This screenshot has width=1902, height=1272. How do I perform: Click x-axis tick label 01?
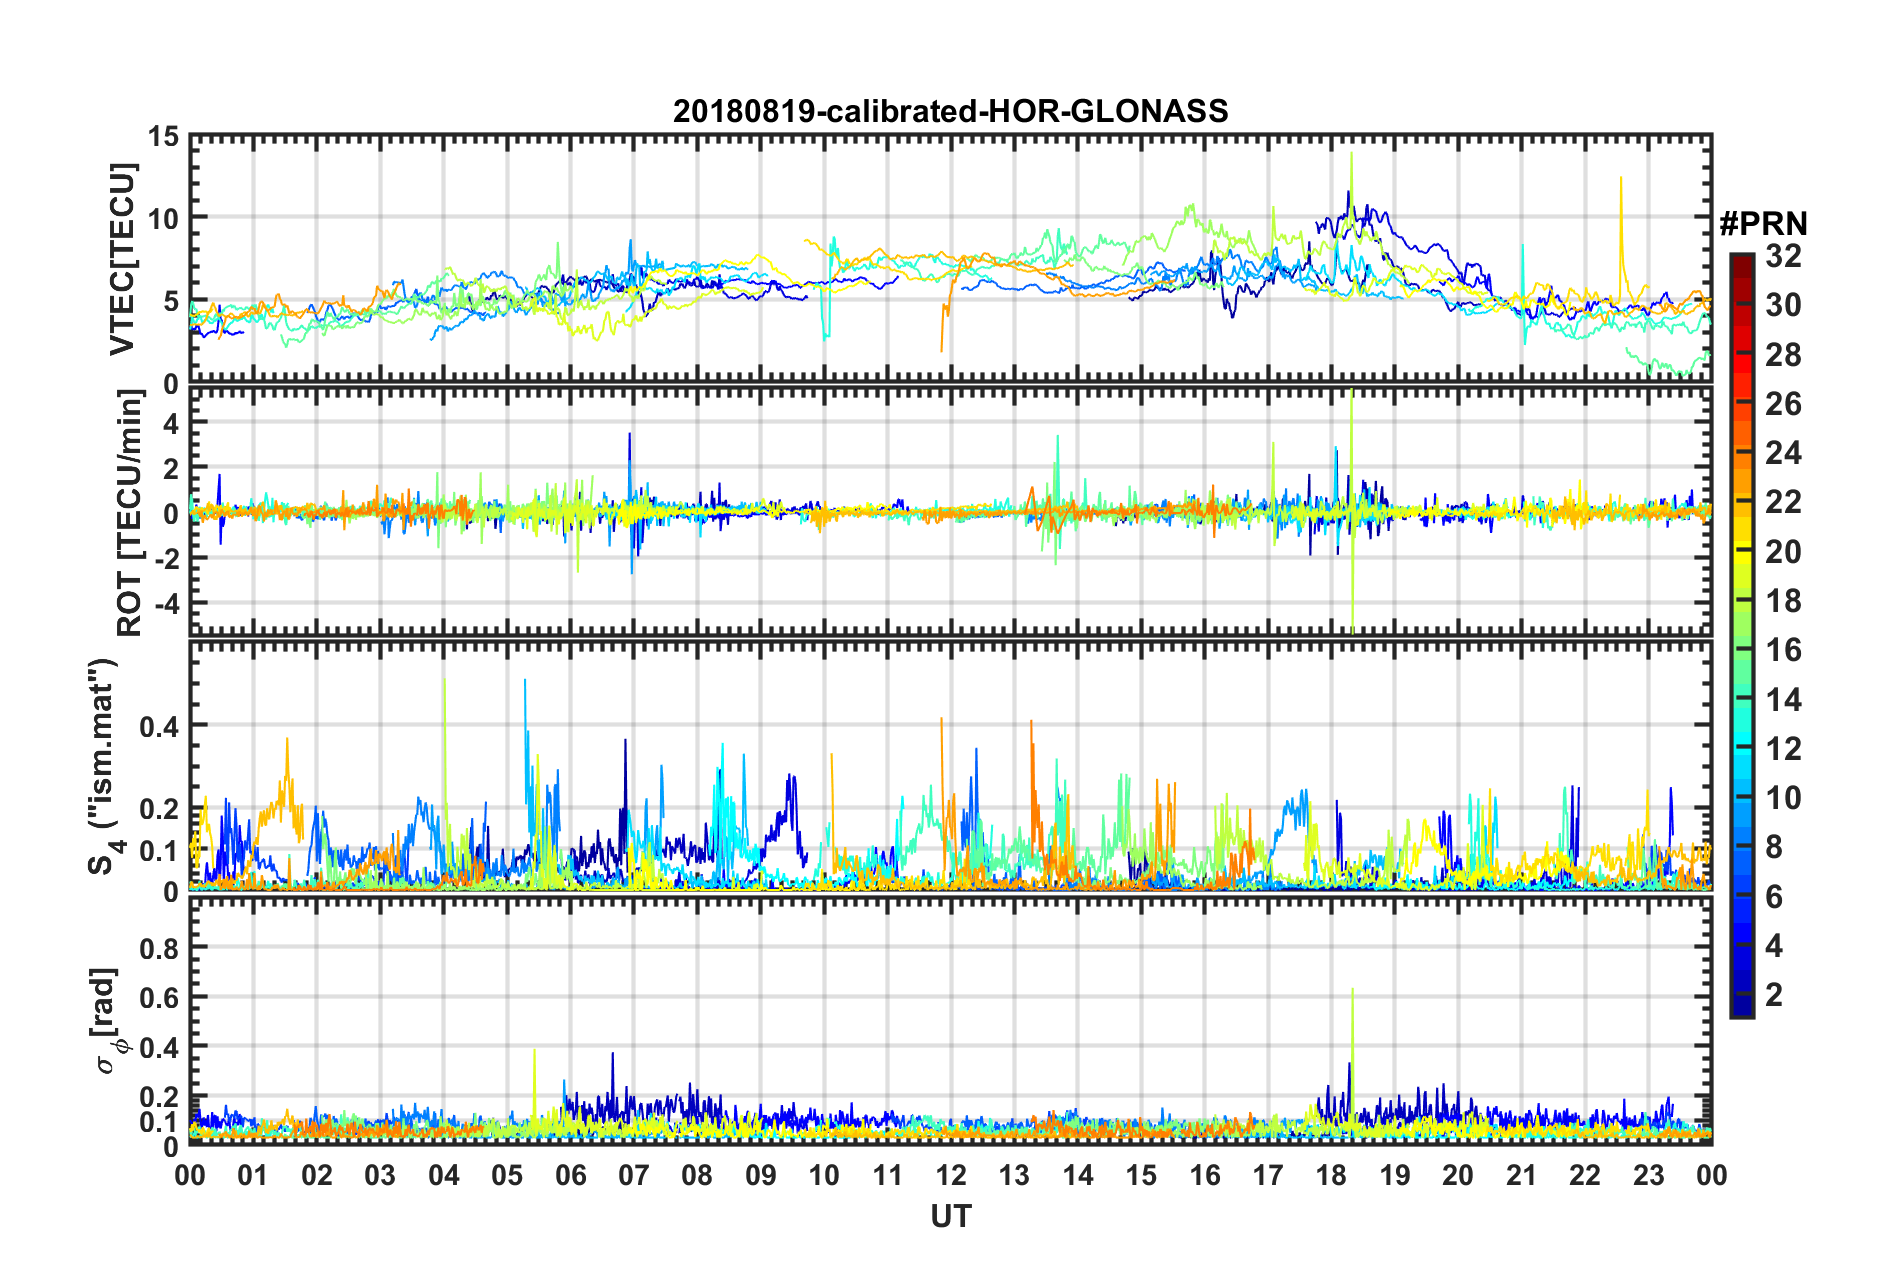tap(253, 1174)
